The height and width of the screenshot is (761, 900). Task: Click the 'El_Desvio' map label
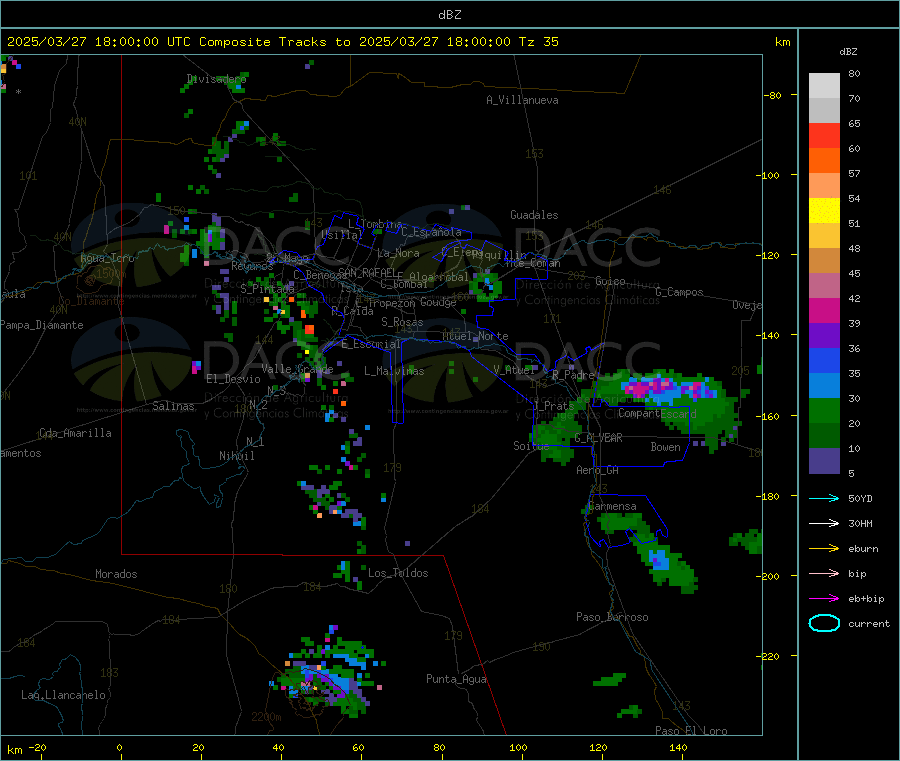click(234, 379)
